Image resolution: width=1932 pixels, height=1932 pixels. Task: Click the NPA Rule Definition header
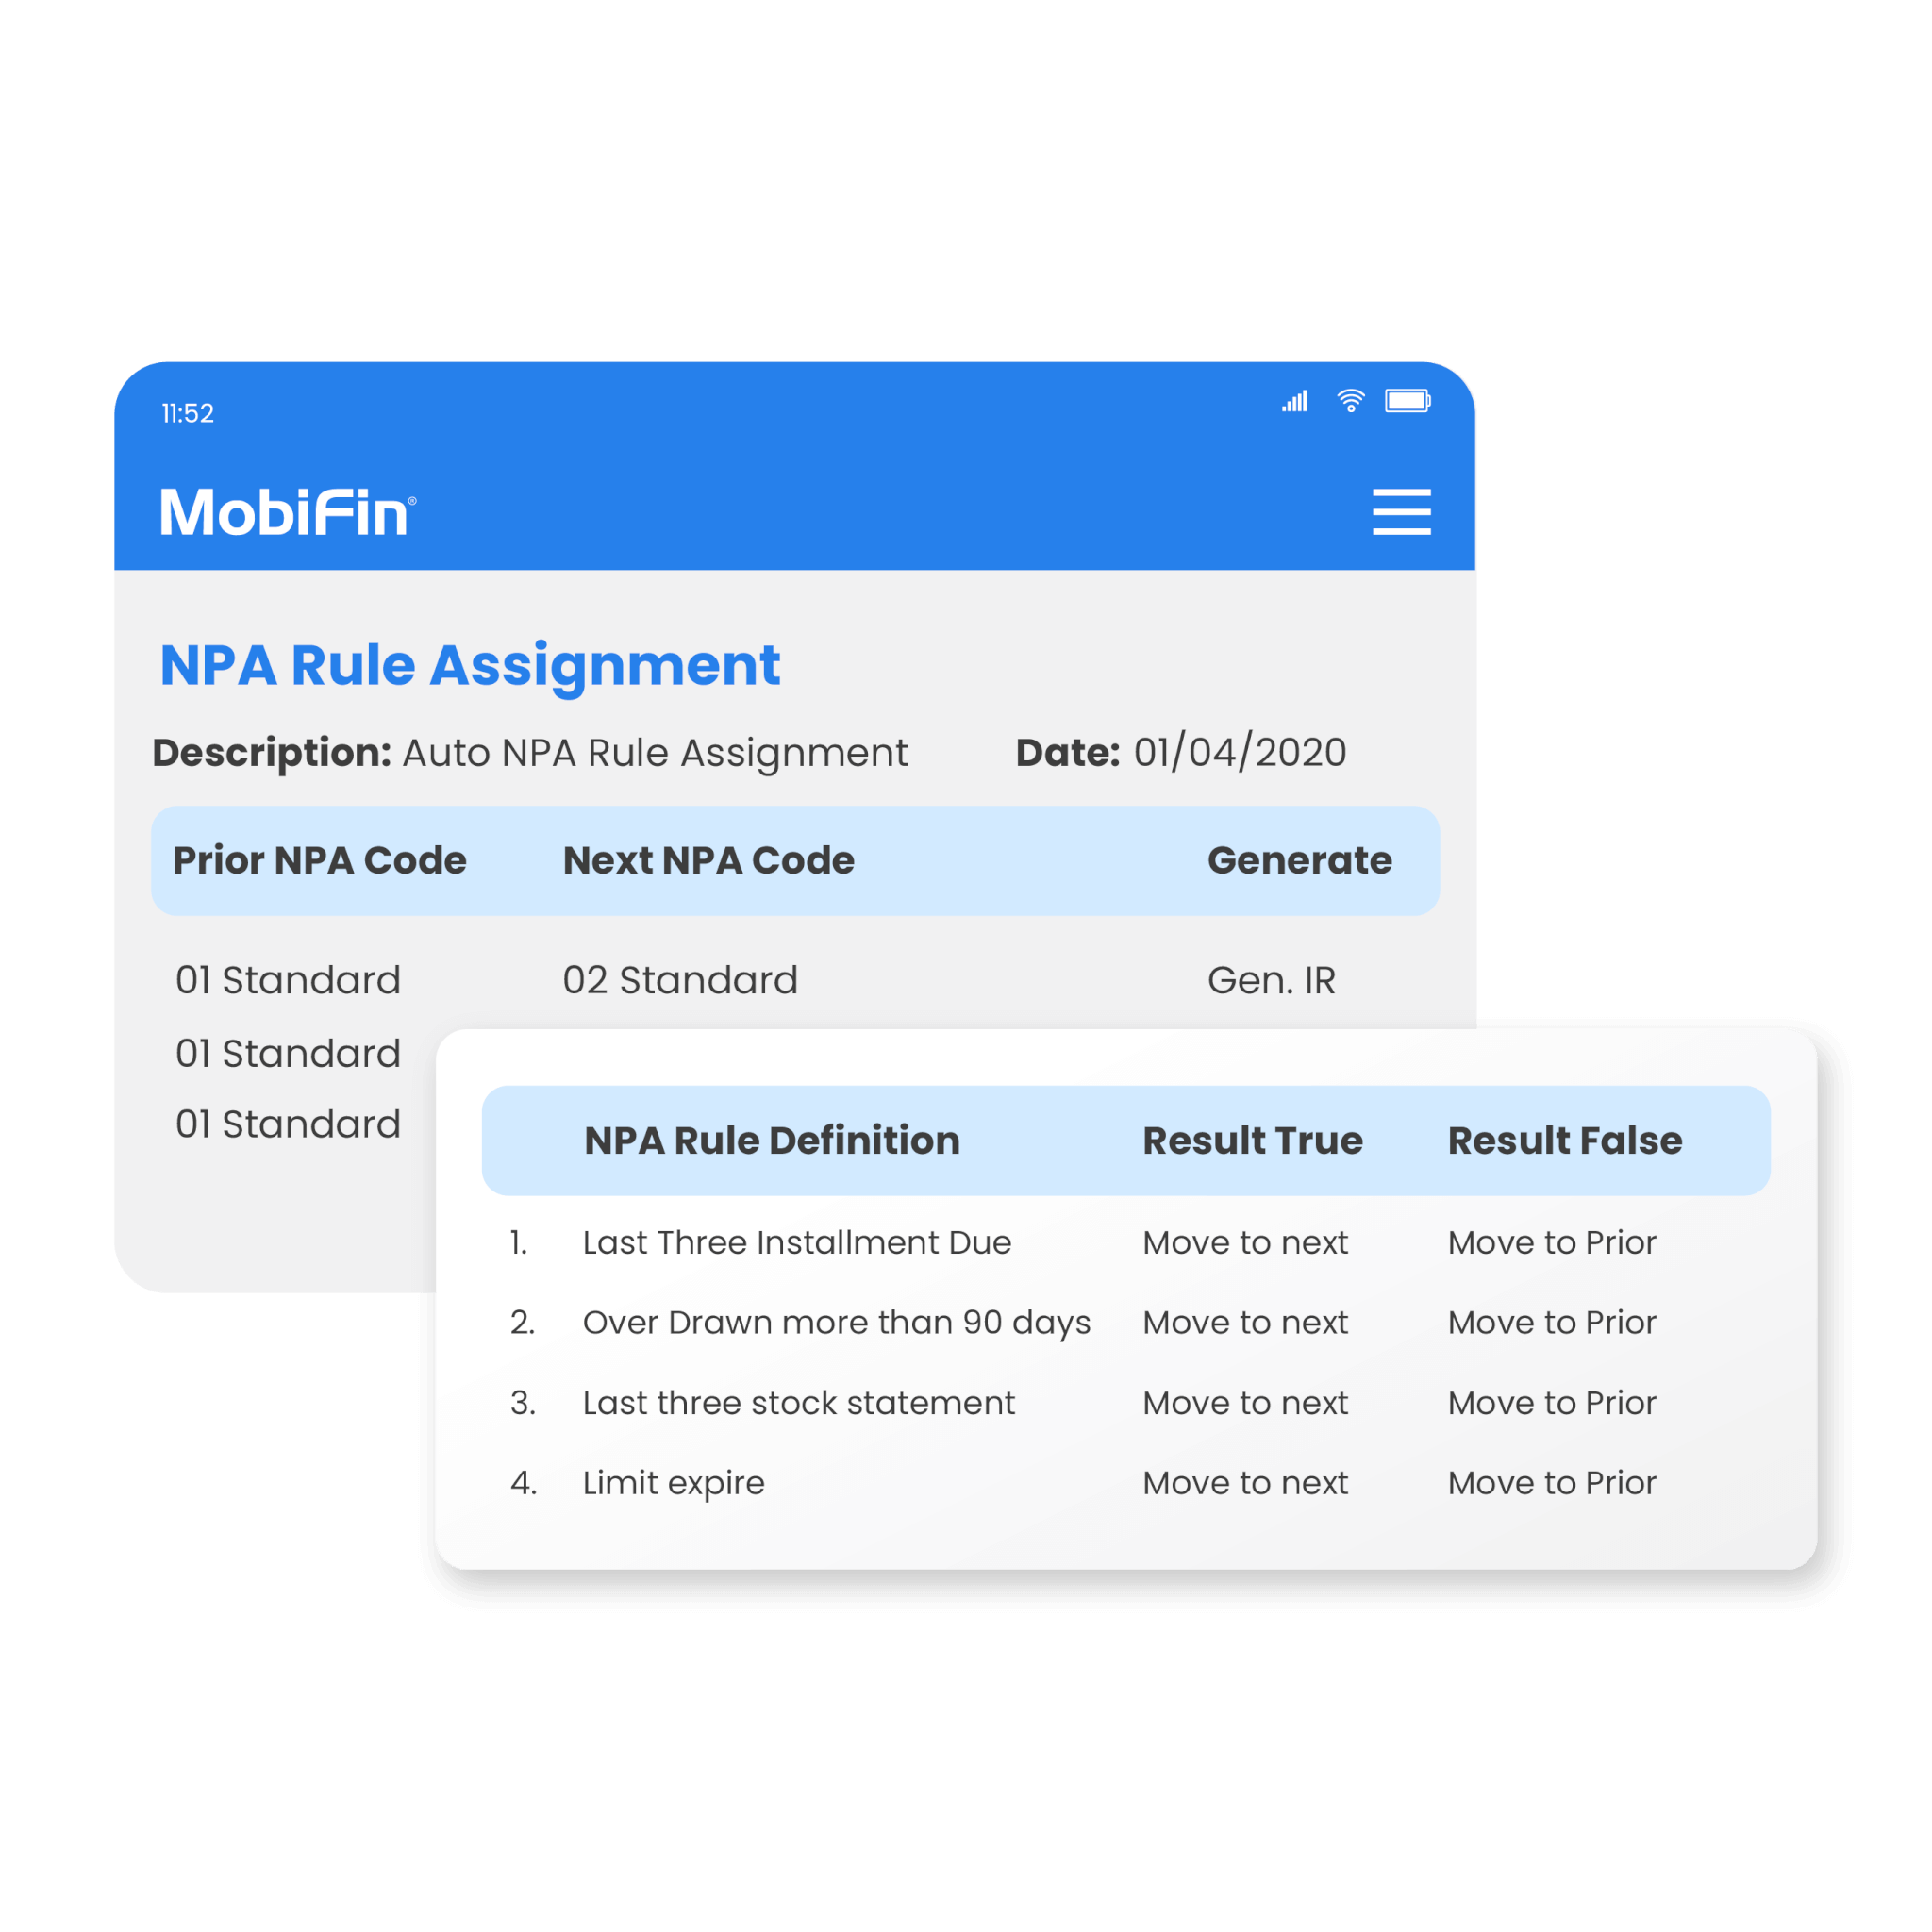[772, 1140]
